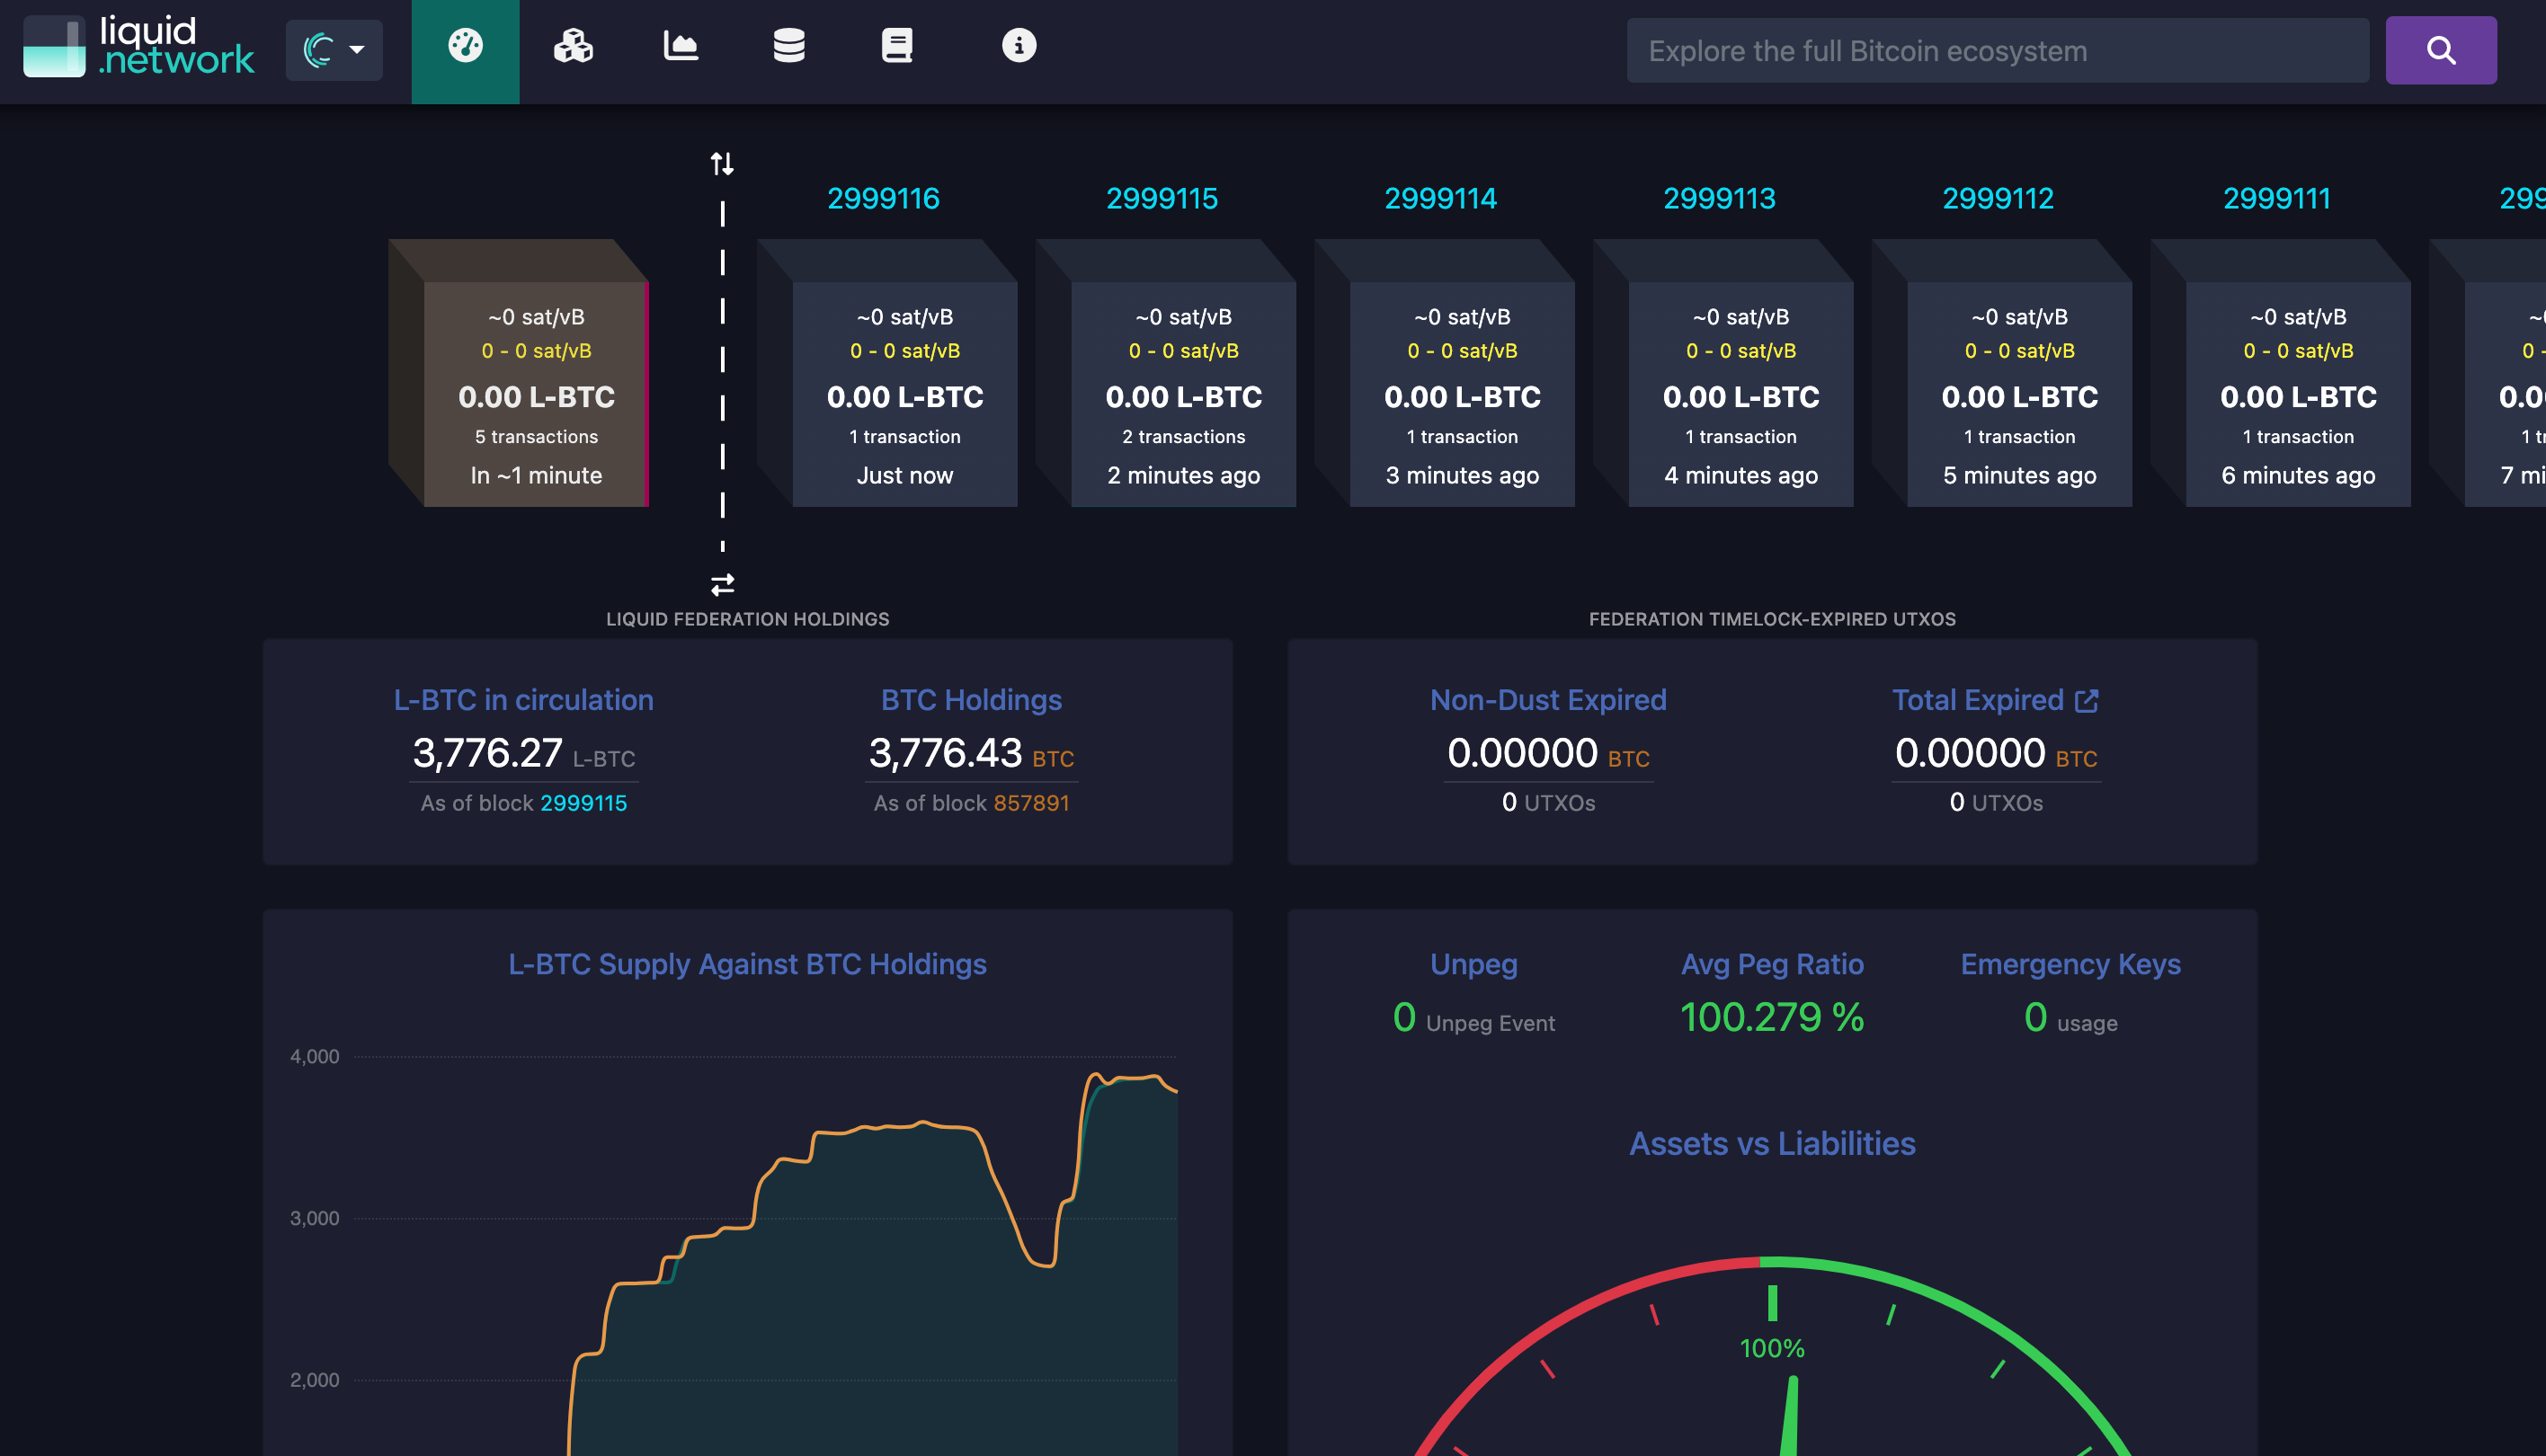Open As of block 2999115 link
The width and height of the screenshot is (2546, 1456).
[583, 803]
